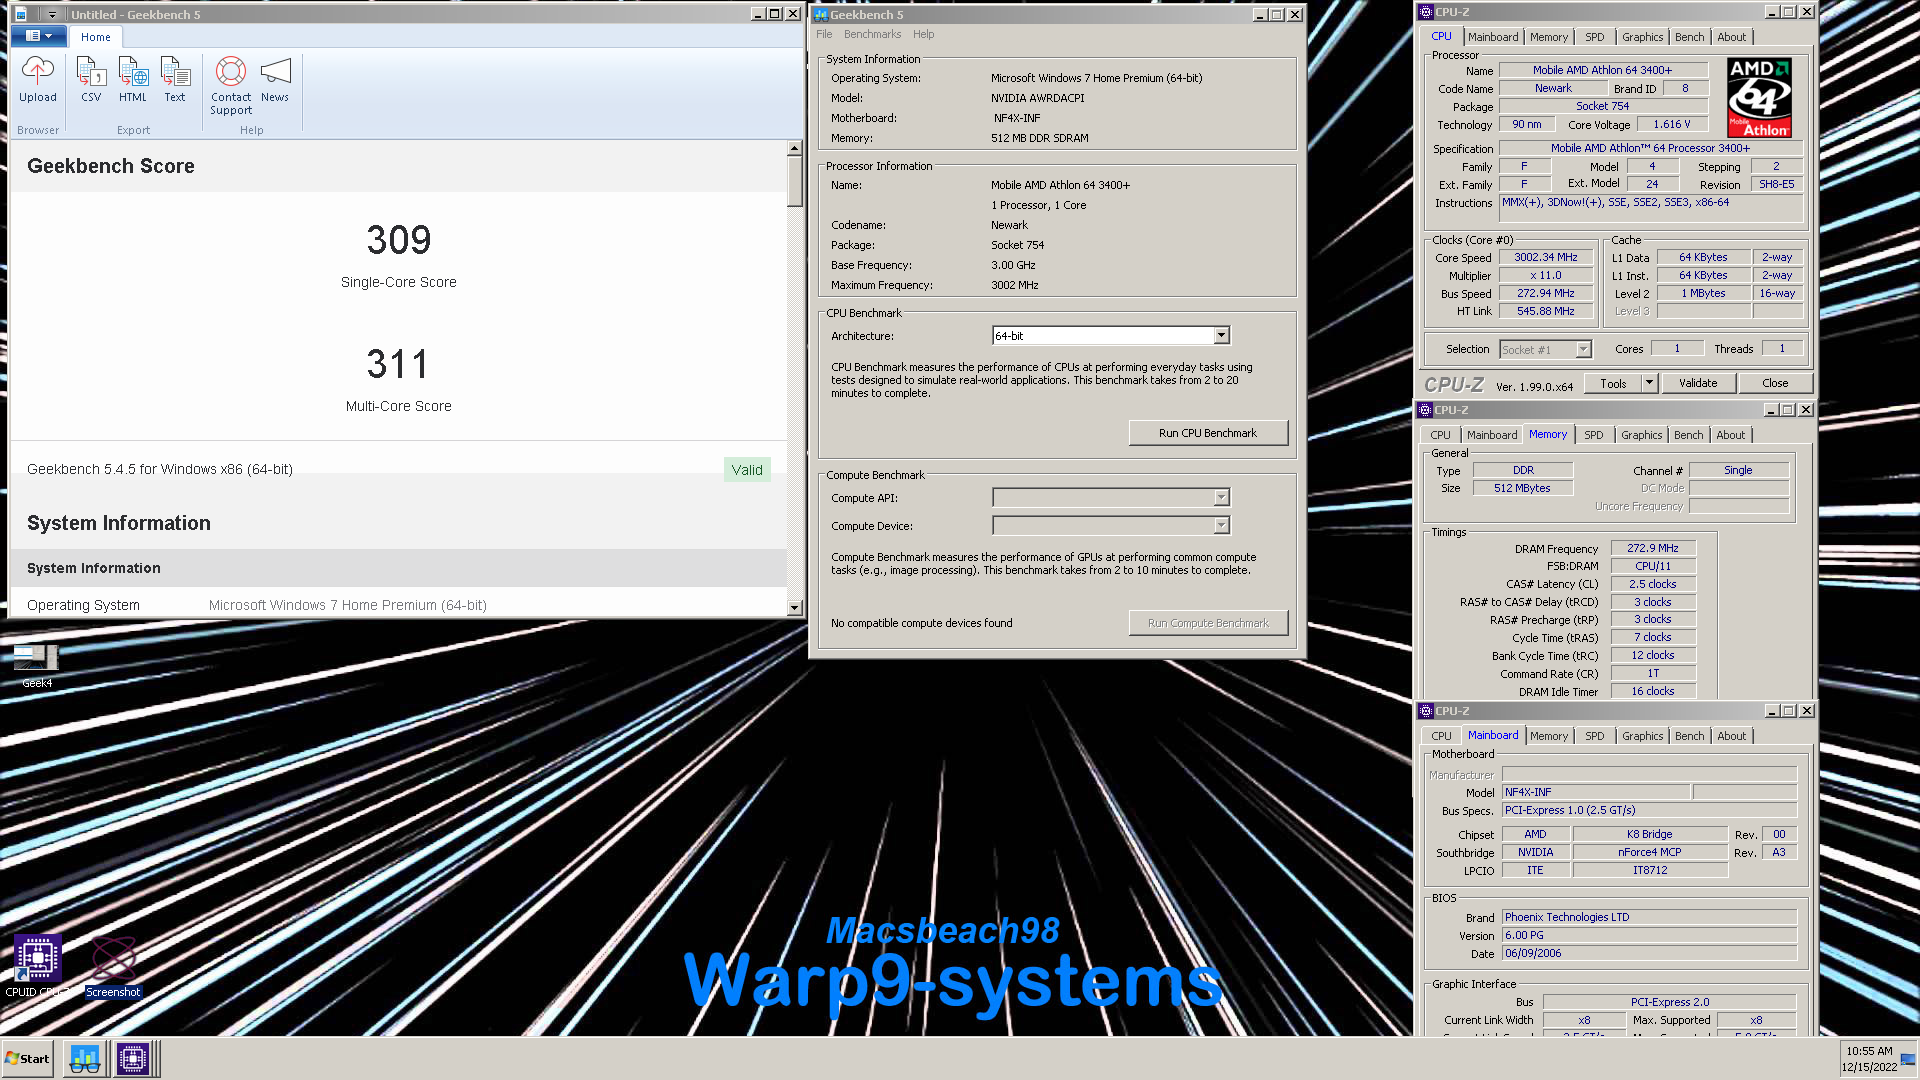The image size is (1920, 1080).
Task: Select SPD tab in middle CPU-Z window
Action: (x=1594, y=435)
